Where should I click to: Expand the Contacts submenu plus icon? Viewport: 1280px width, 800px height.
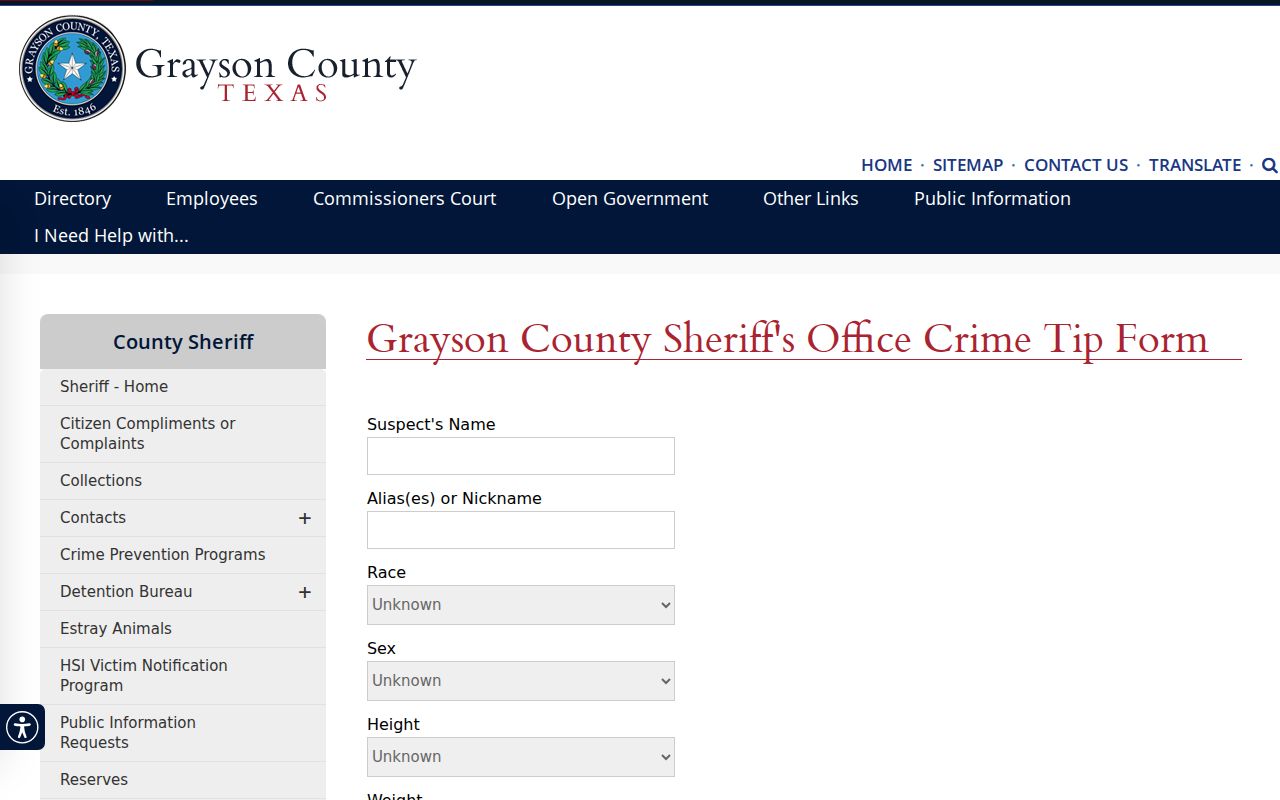click(x=305, y=518)
